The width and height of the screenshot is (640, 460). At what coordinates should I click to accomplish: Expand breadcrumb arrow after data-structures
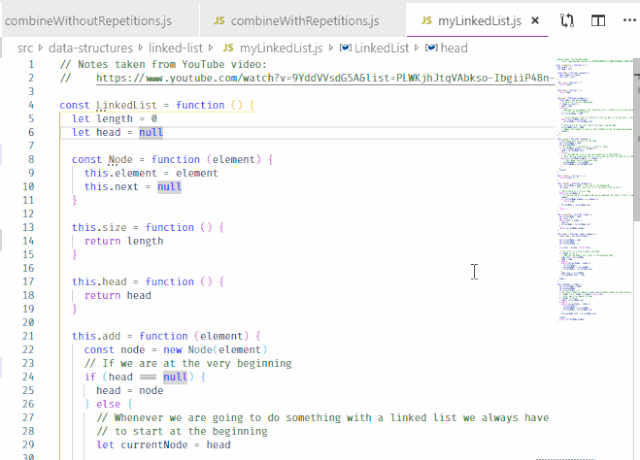point(140,48)
